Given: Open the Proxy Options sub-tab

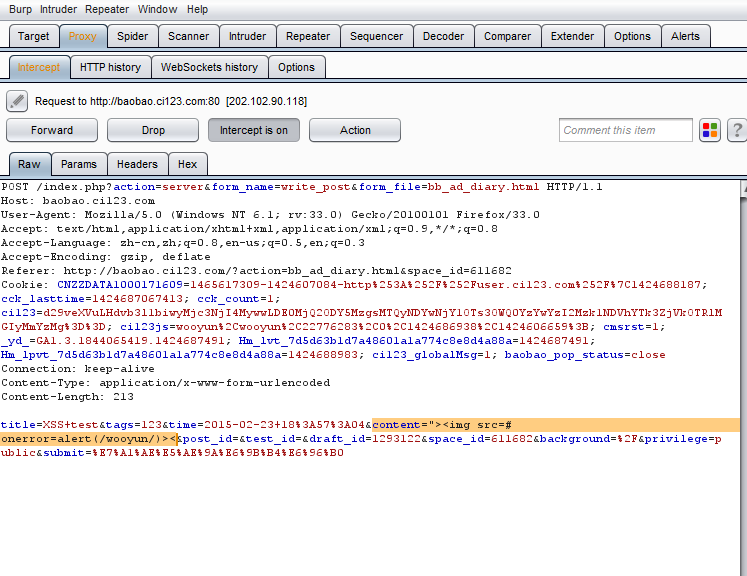Looking at the screenshot, I should coord(296,67).
